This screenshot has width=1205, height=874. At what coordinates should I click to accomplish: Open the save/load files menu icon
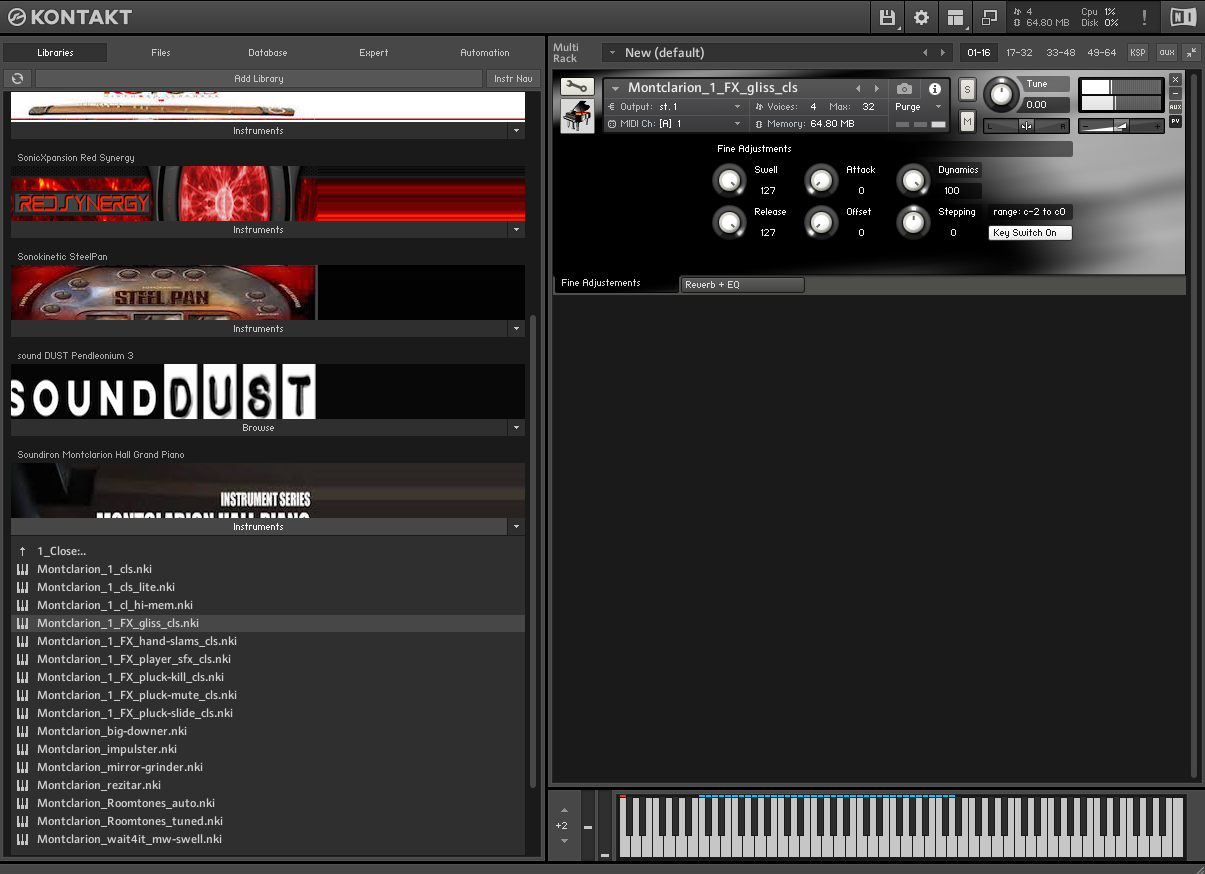887,17
